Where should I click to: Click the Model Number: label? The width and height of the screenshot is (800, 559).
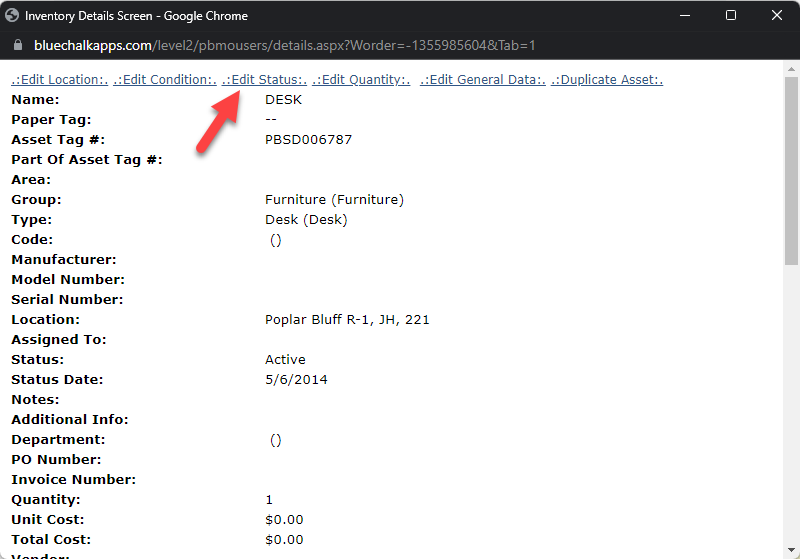[68, 280]
